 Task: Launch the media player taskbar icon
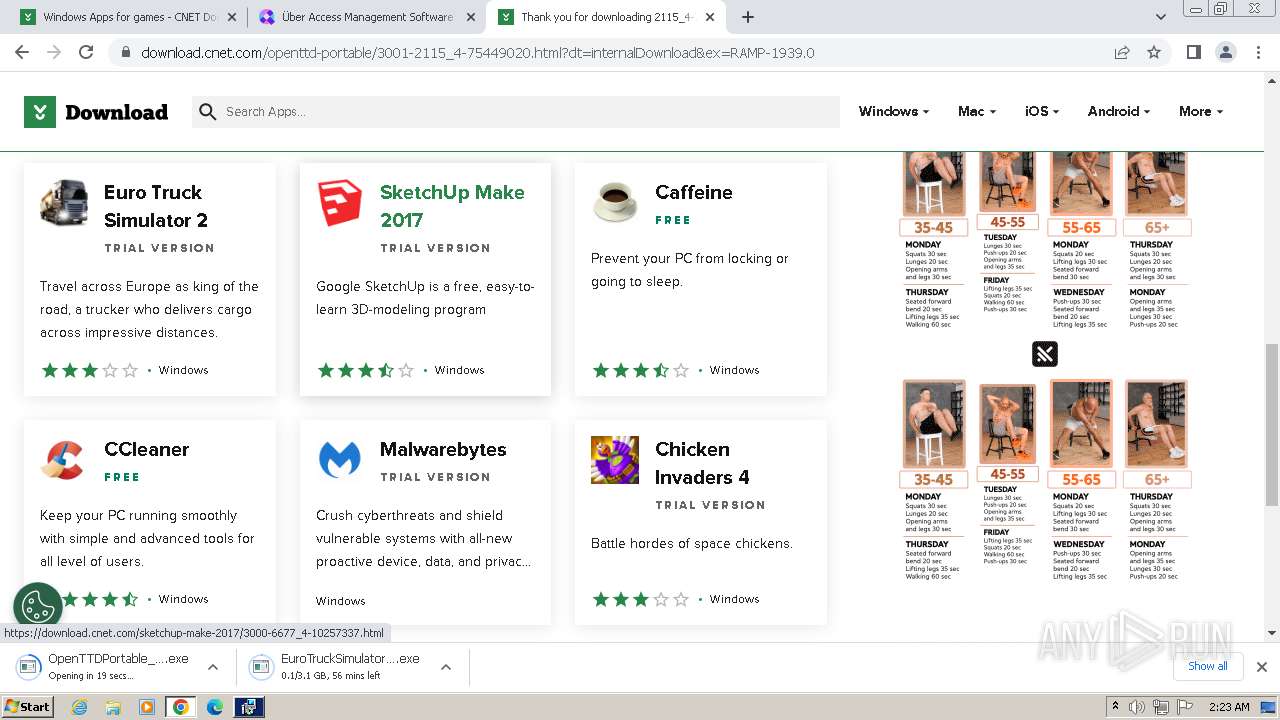pos(147,707)
